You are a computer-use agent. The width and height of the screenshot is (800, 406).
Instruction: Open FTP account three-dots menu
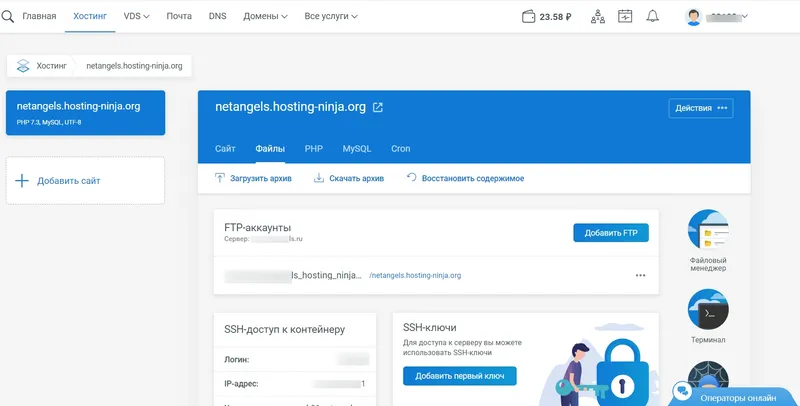640,275
